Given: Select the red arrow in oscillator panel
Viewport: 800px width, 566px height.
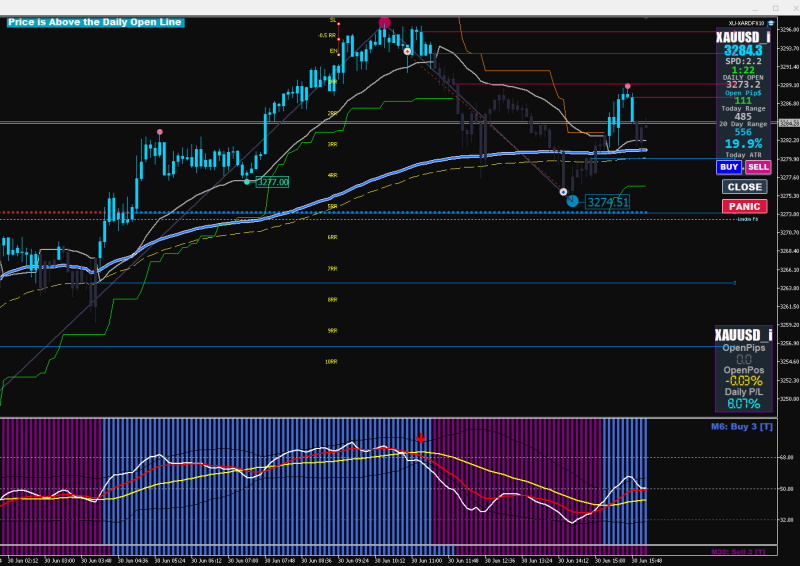Looking at the screenshot, I should point(420,438).
